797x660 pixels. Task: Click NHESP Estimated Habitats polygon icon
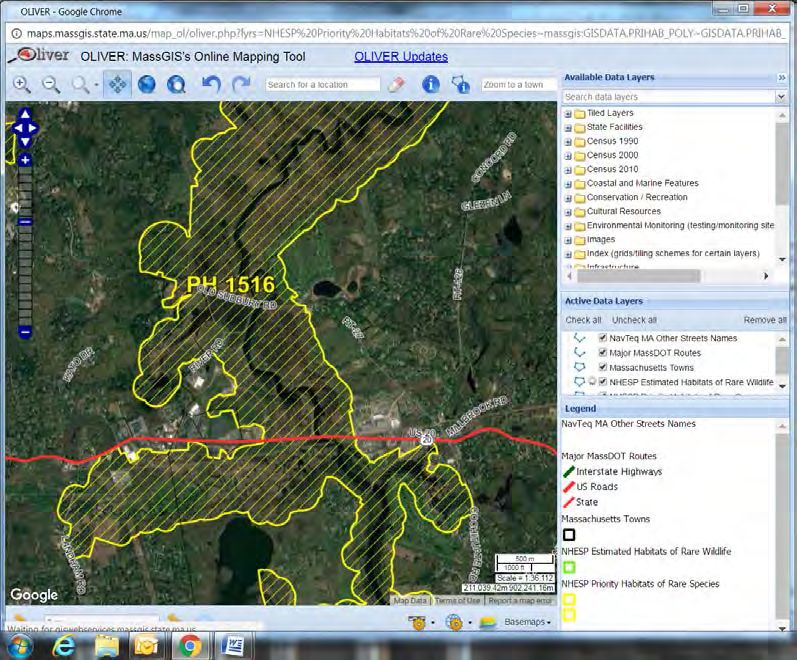pyautogui.click(x=579, y=381)
